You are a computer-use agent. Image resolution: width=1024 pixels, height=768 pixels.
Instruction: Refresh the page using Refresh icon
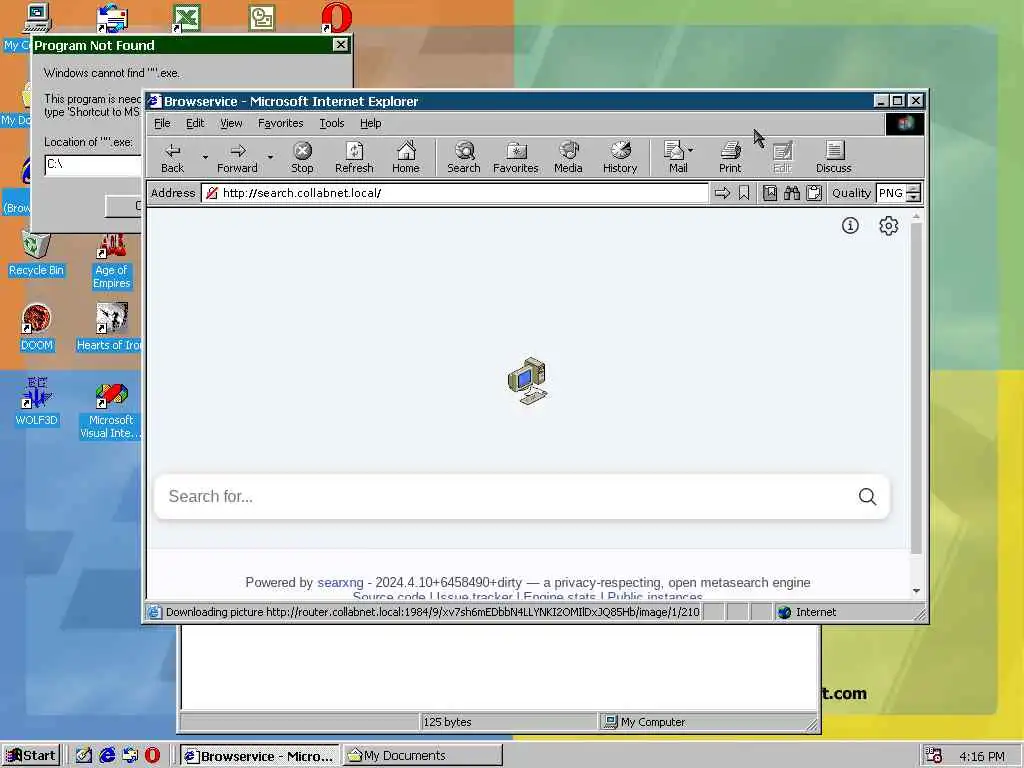[354, 157]
